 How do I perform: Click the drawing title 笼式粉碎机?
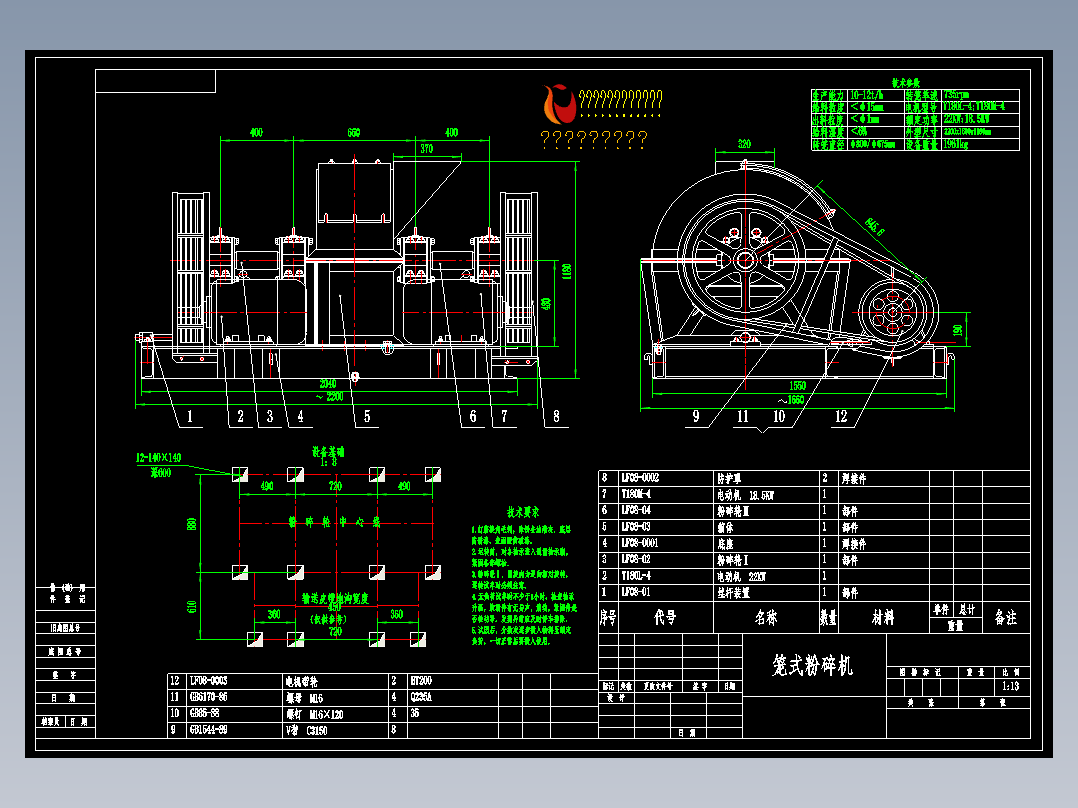click(x=812, y=665)
